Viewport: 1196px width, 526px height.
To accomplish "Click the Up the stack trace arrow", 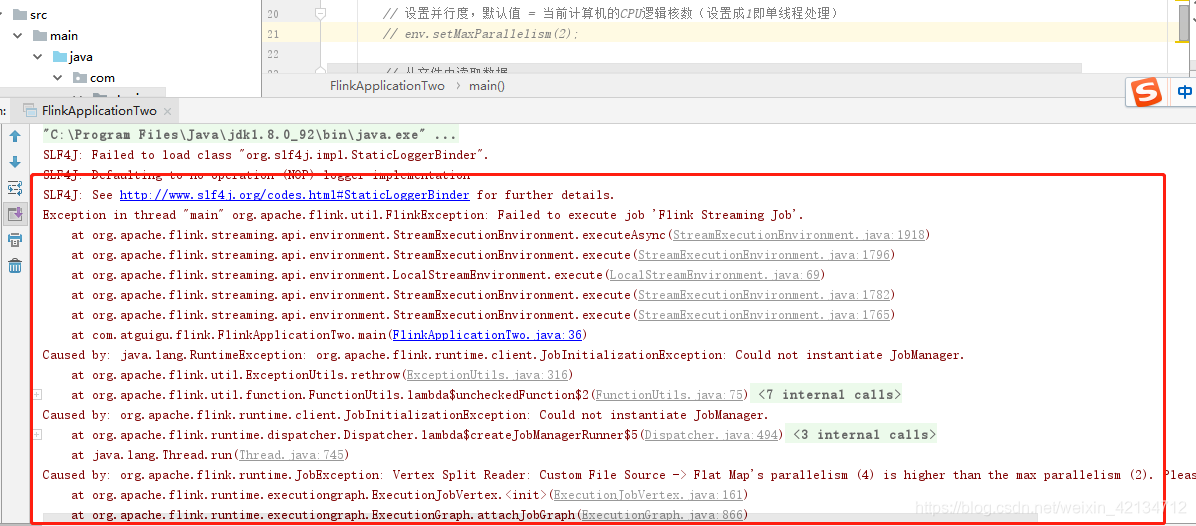I will (x=14, y=136).
